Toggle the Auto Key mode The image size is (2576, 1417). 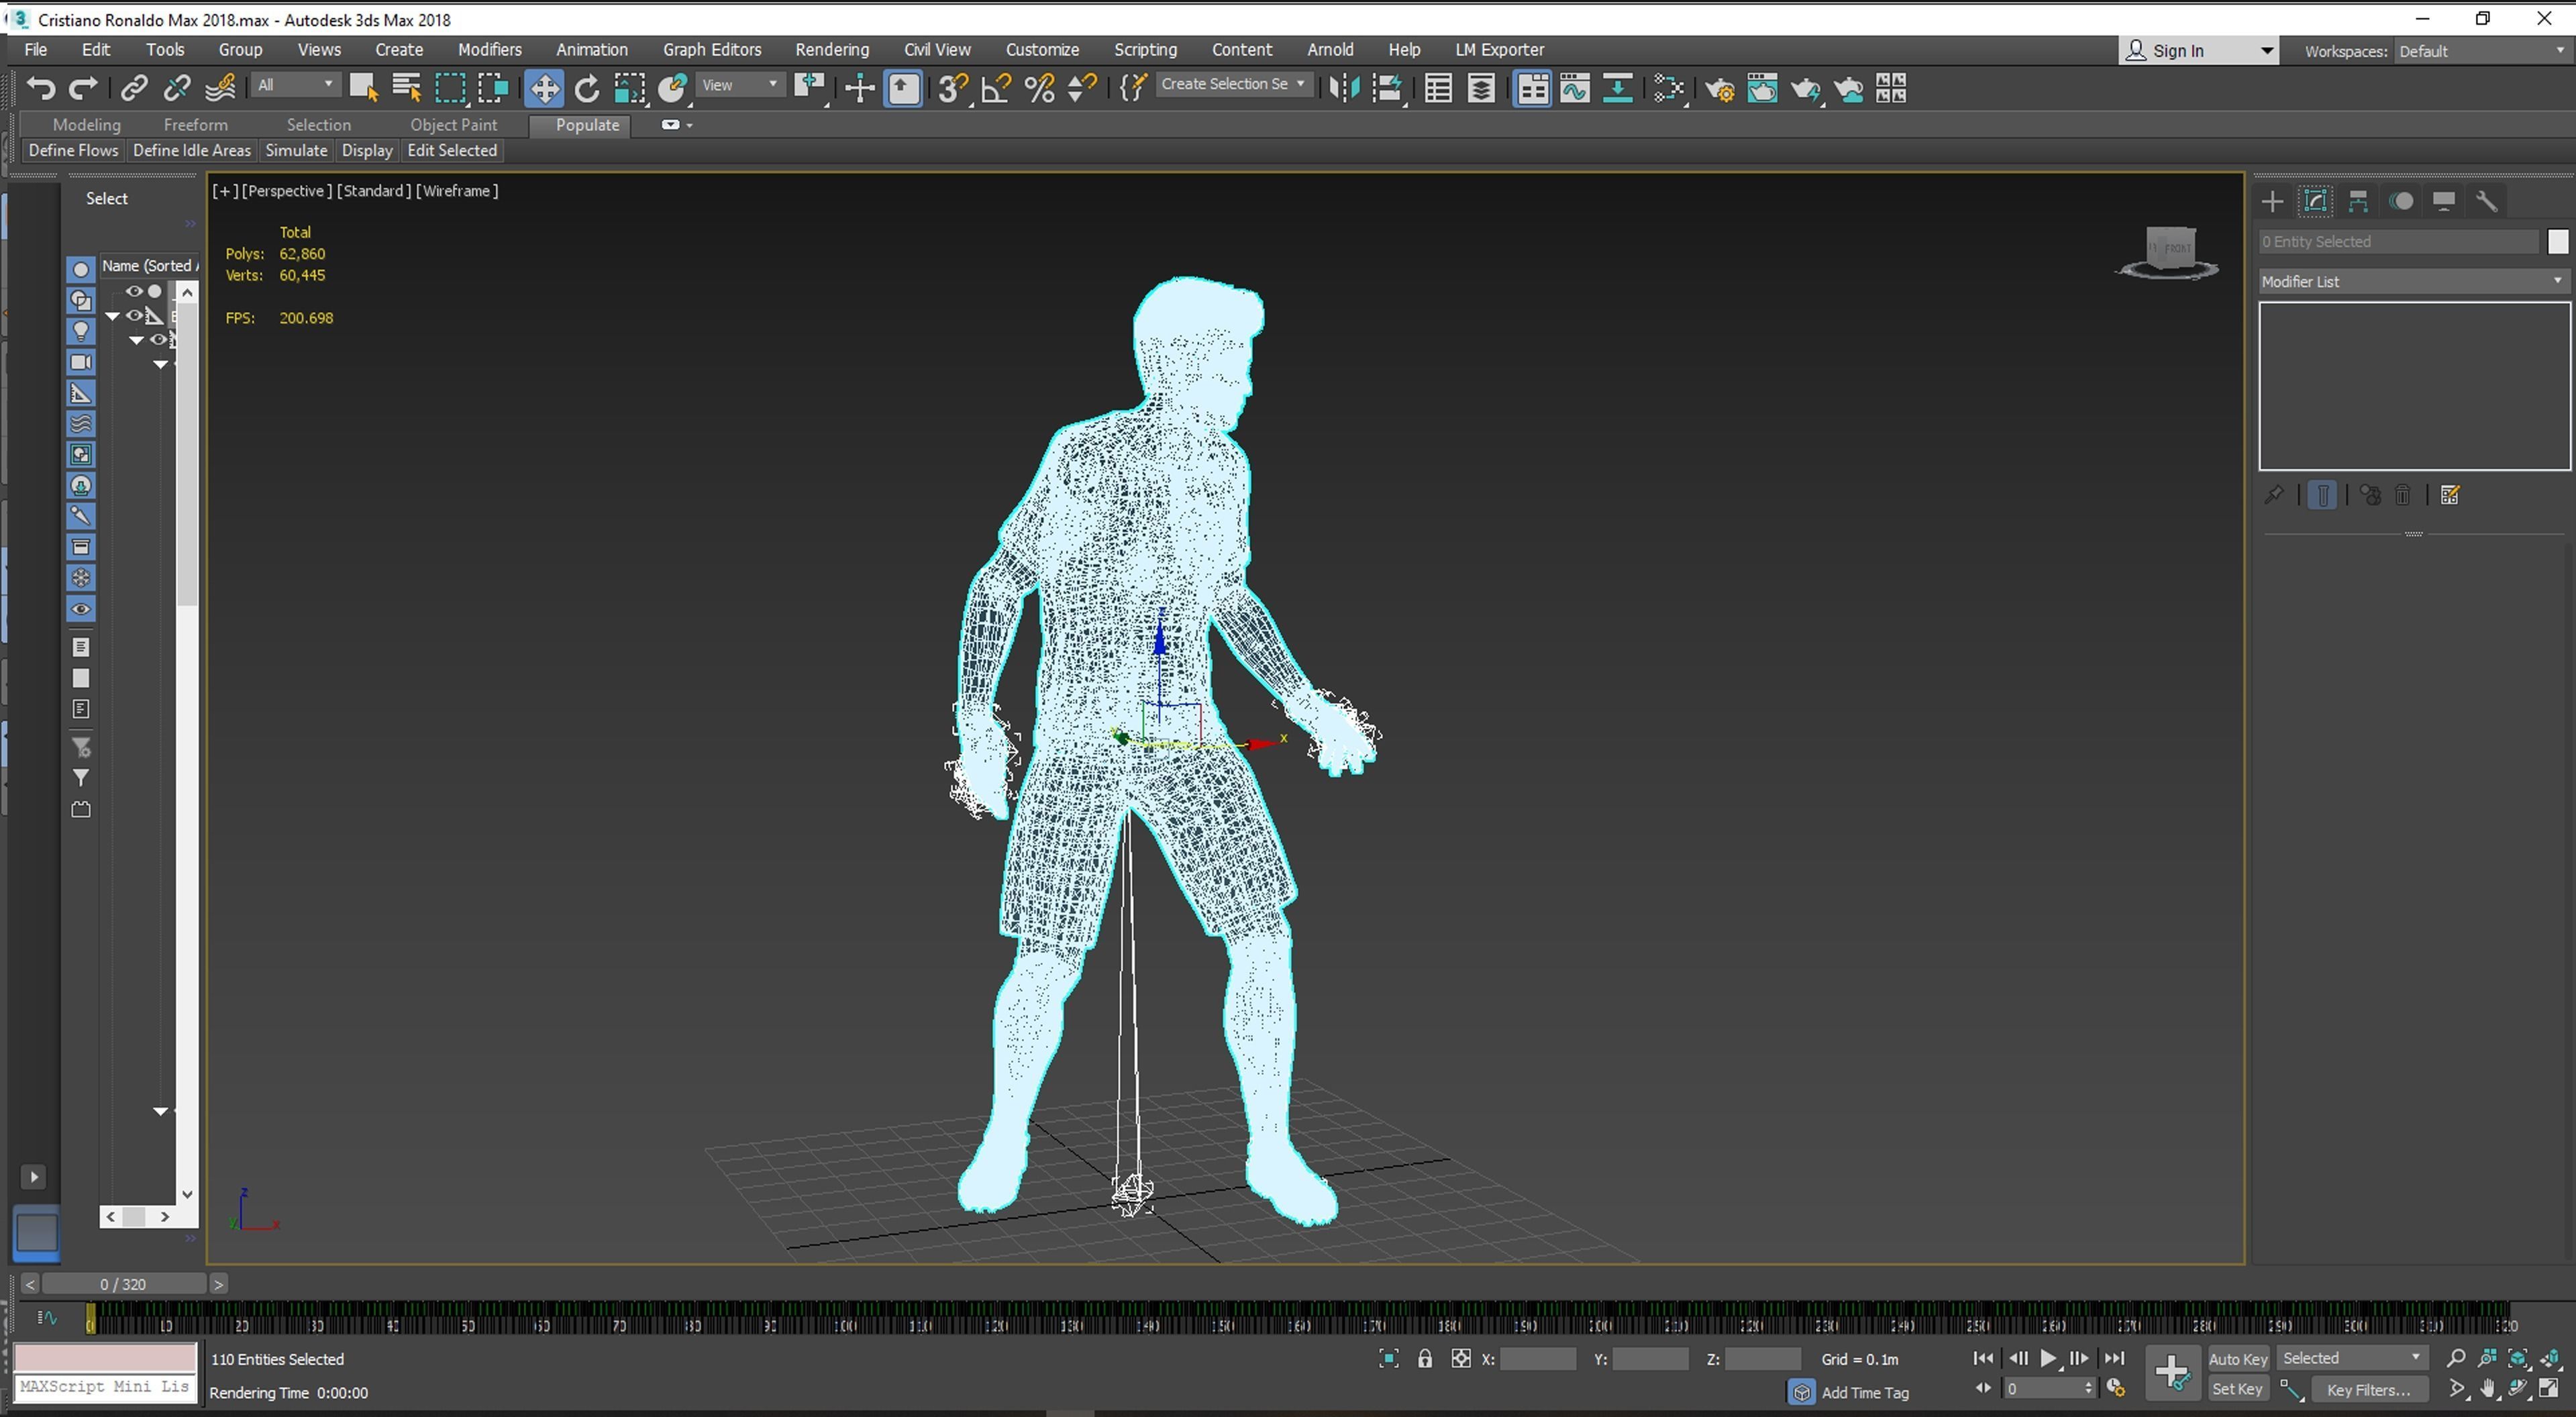pyautogui.click(x=2237, y=1359)
